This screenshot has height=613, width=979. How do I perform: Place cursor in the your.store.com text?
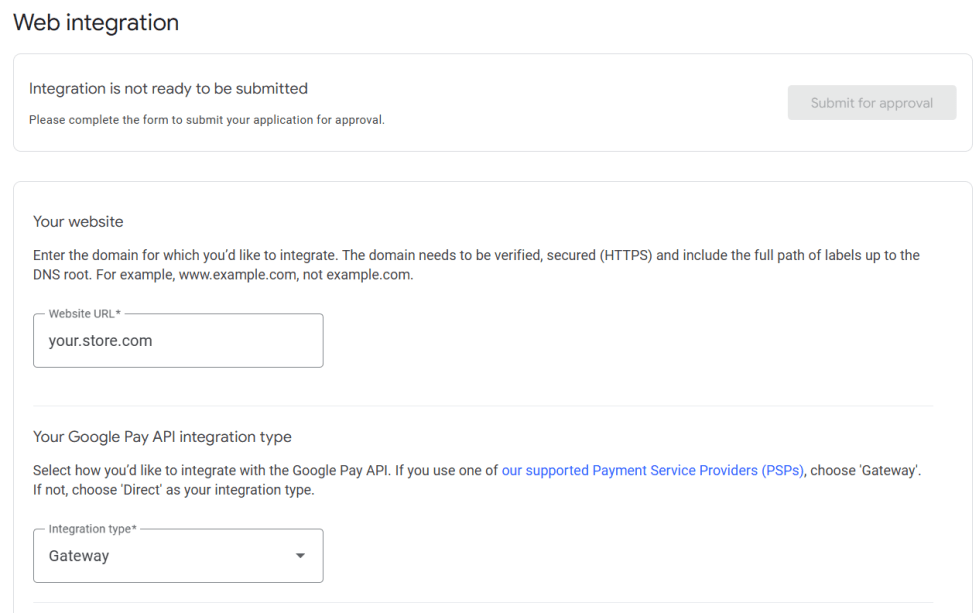coord(100,341)
